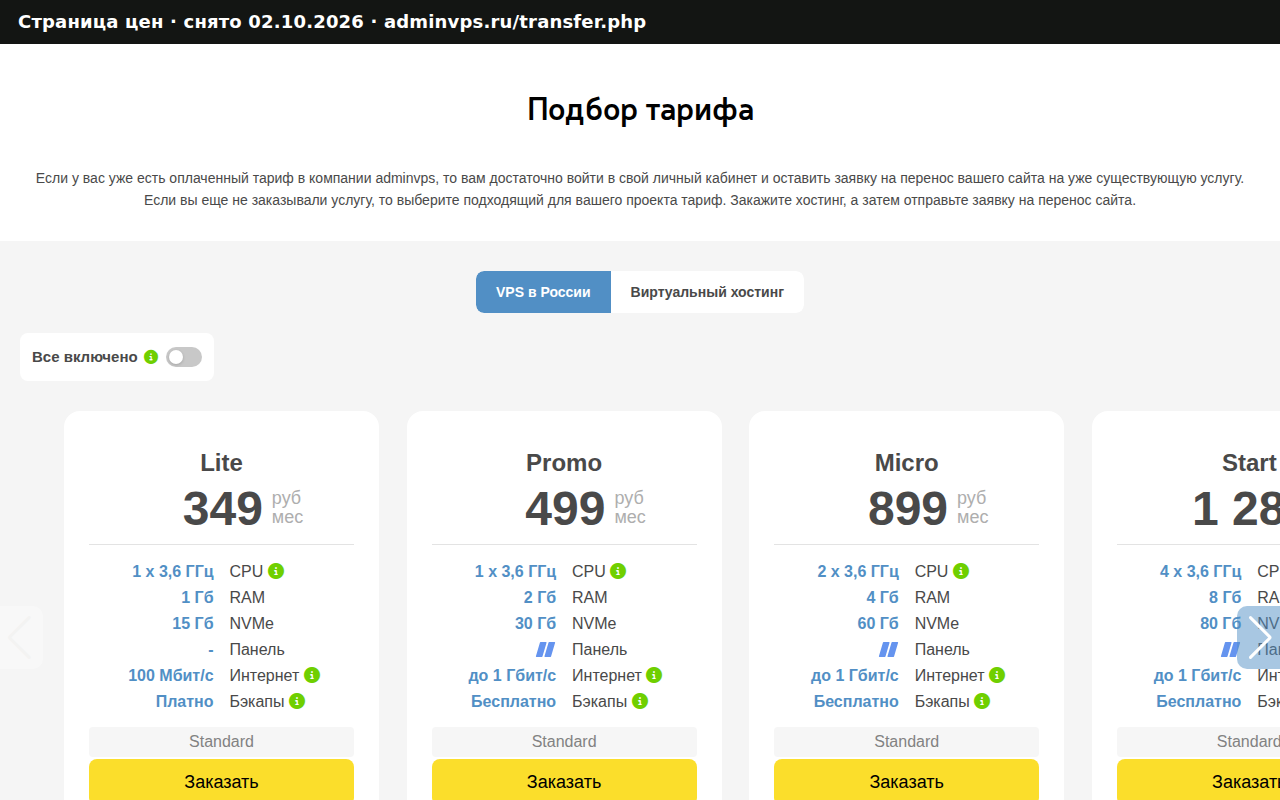
Task: Select the "VPS в России" tab
Action: pyautogui.click(x=543, y=292)
